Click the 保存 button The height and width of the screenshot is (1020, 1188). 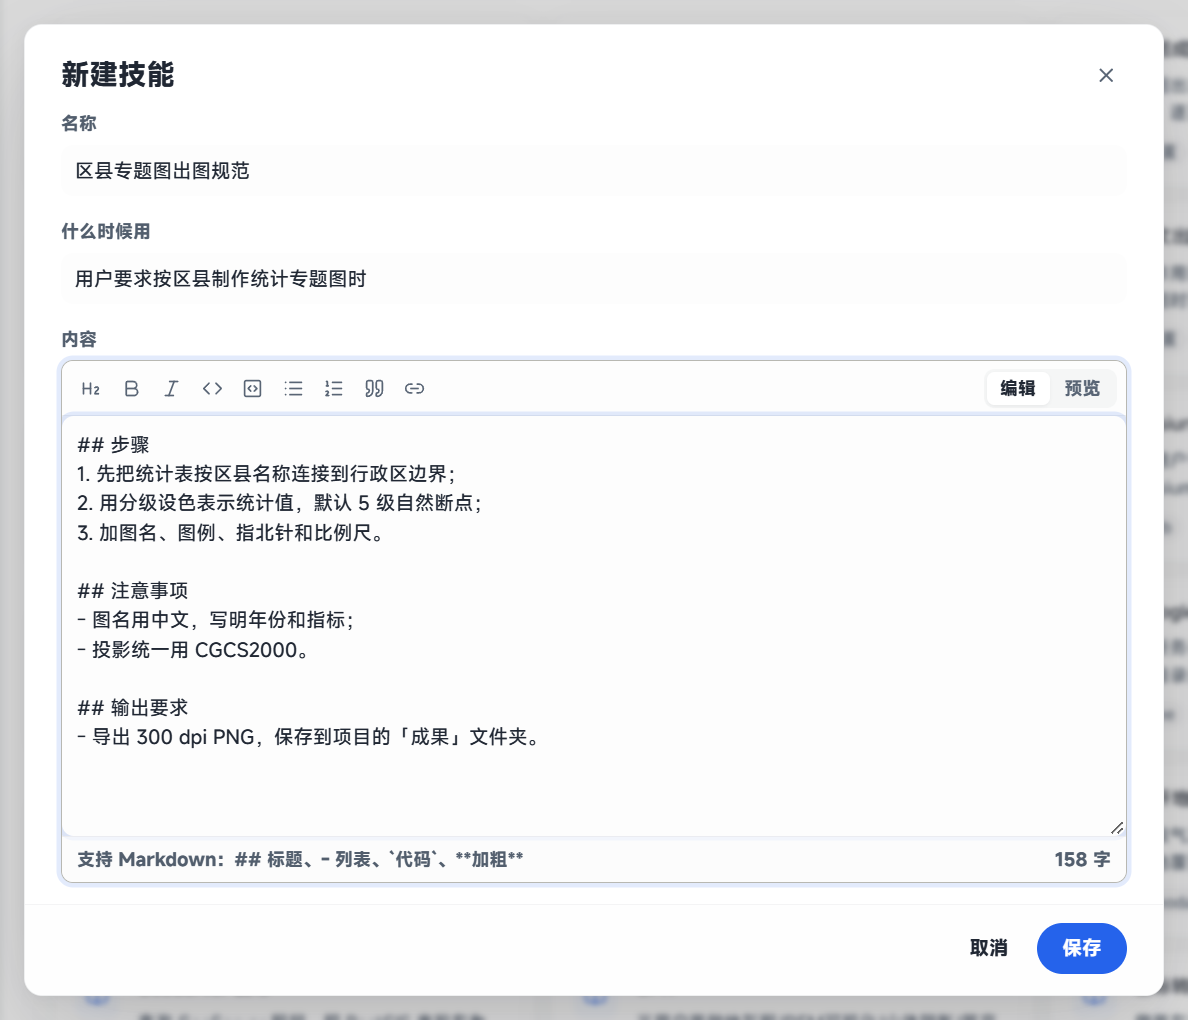(x=1081, y=948)
